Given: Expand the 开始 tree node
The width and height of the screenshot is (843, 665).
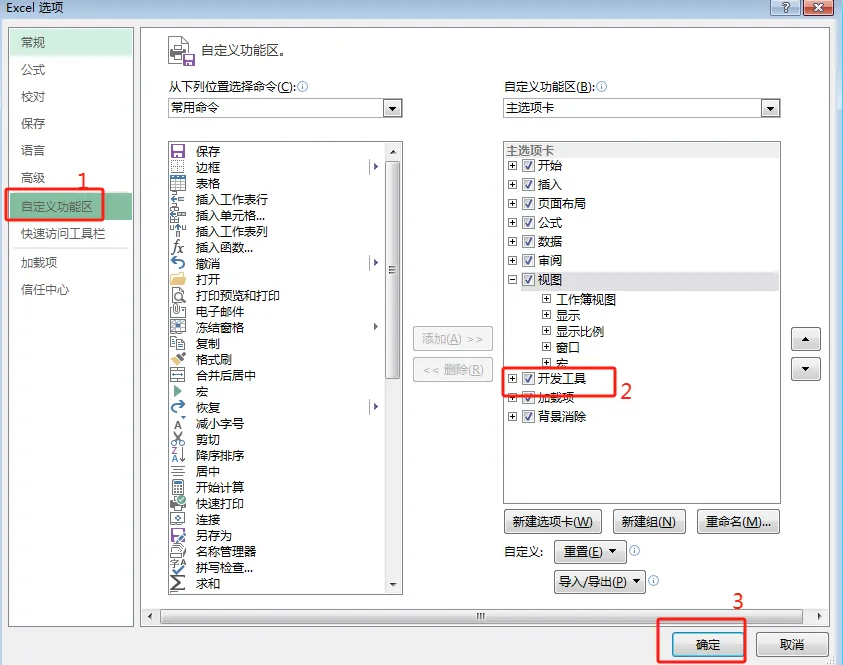Looking at the screenshot, I should [x=512, y=166].
